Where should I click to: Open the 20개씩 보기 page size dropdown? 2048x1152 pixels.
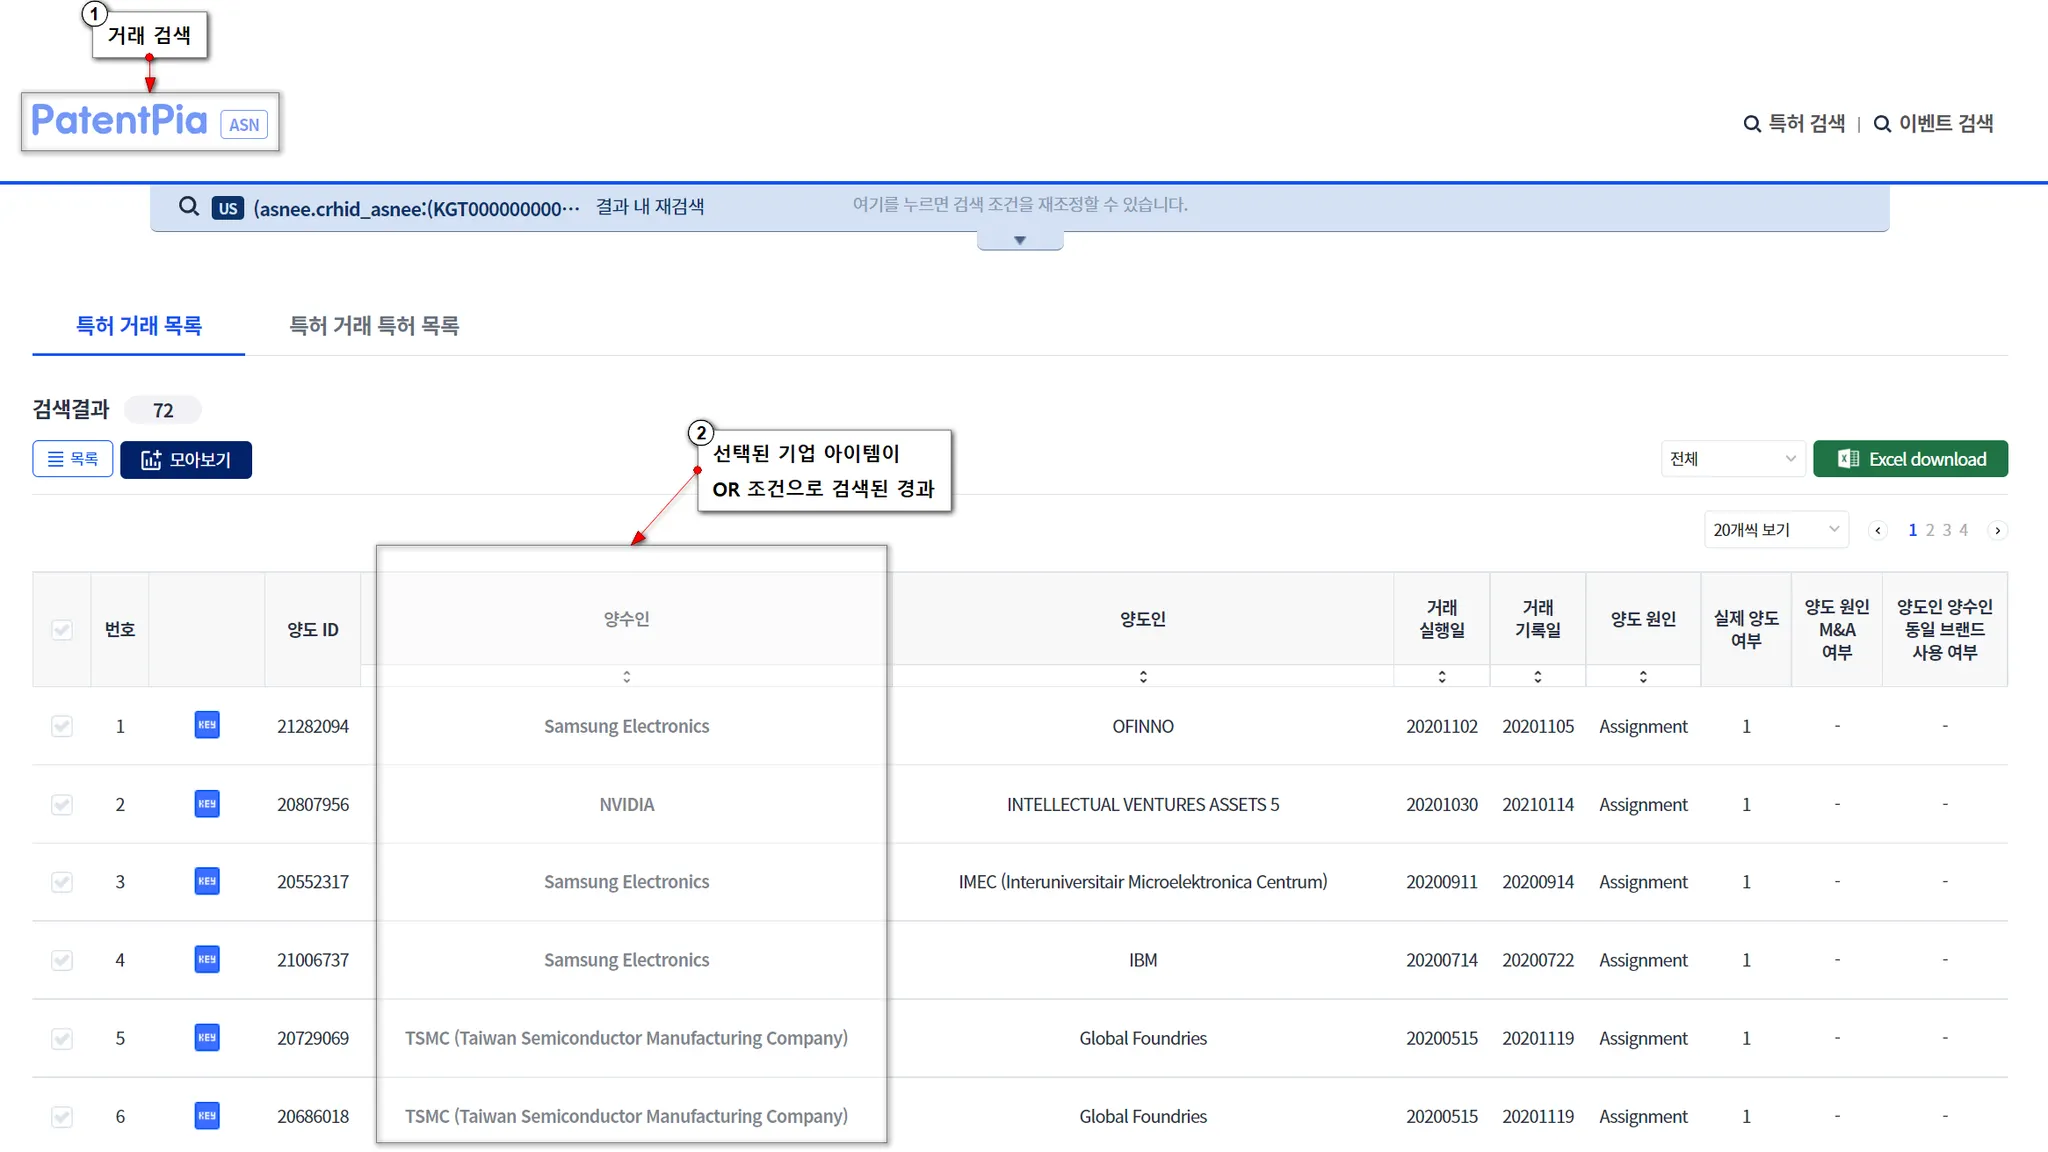point(1775,530)
